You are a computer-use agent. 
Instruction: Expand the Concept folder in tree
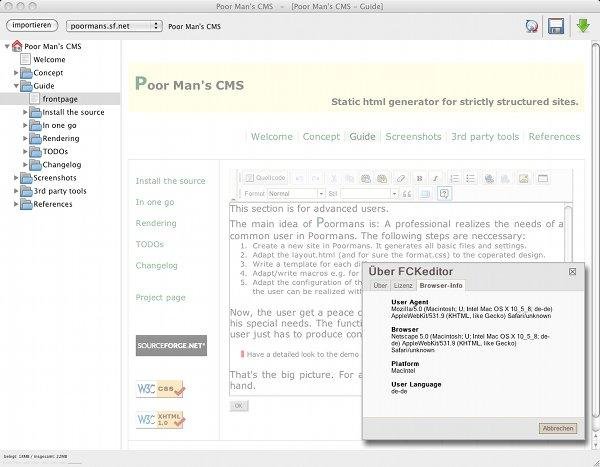tap(16, 73)
